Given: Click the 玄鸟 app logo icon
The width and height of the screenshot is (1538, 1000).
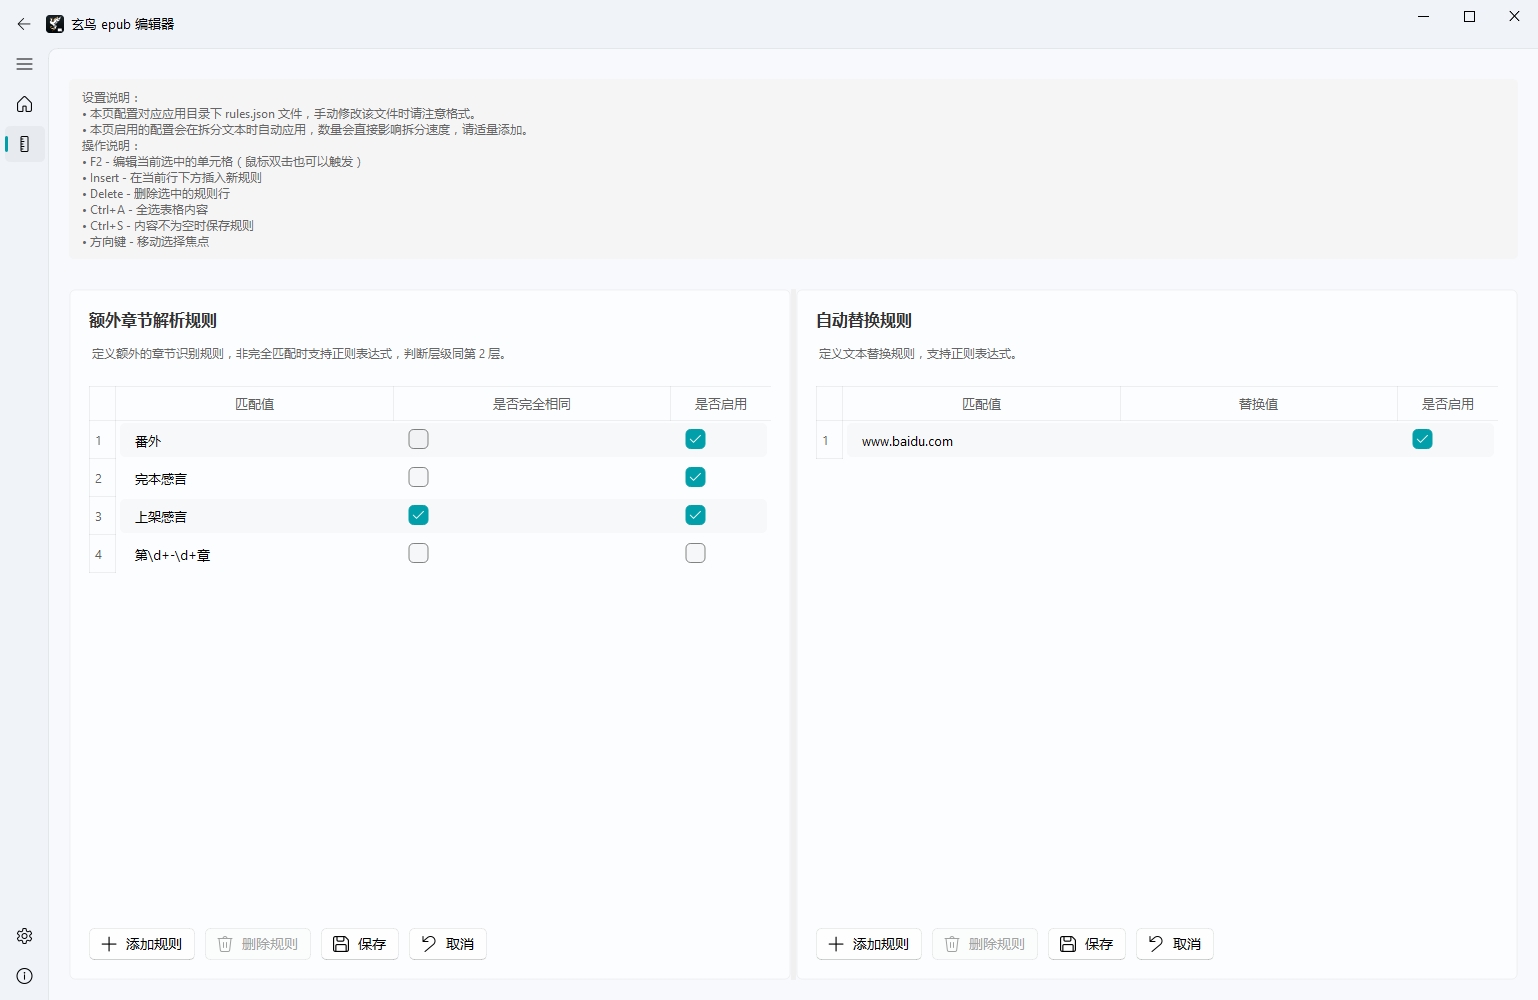Looking at the screenshot, I should tap(55, 24).
